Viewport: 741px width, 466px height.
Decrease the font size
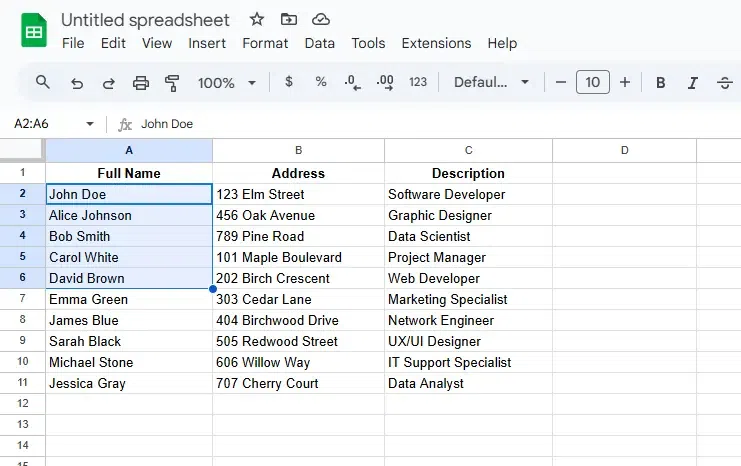(x=561, y=83)
